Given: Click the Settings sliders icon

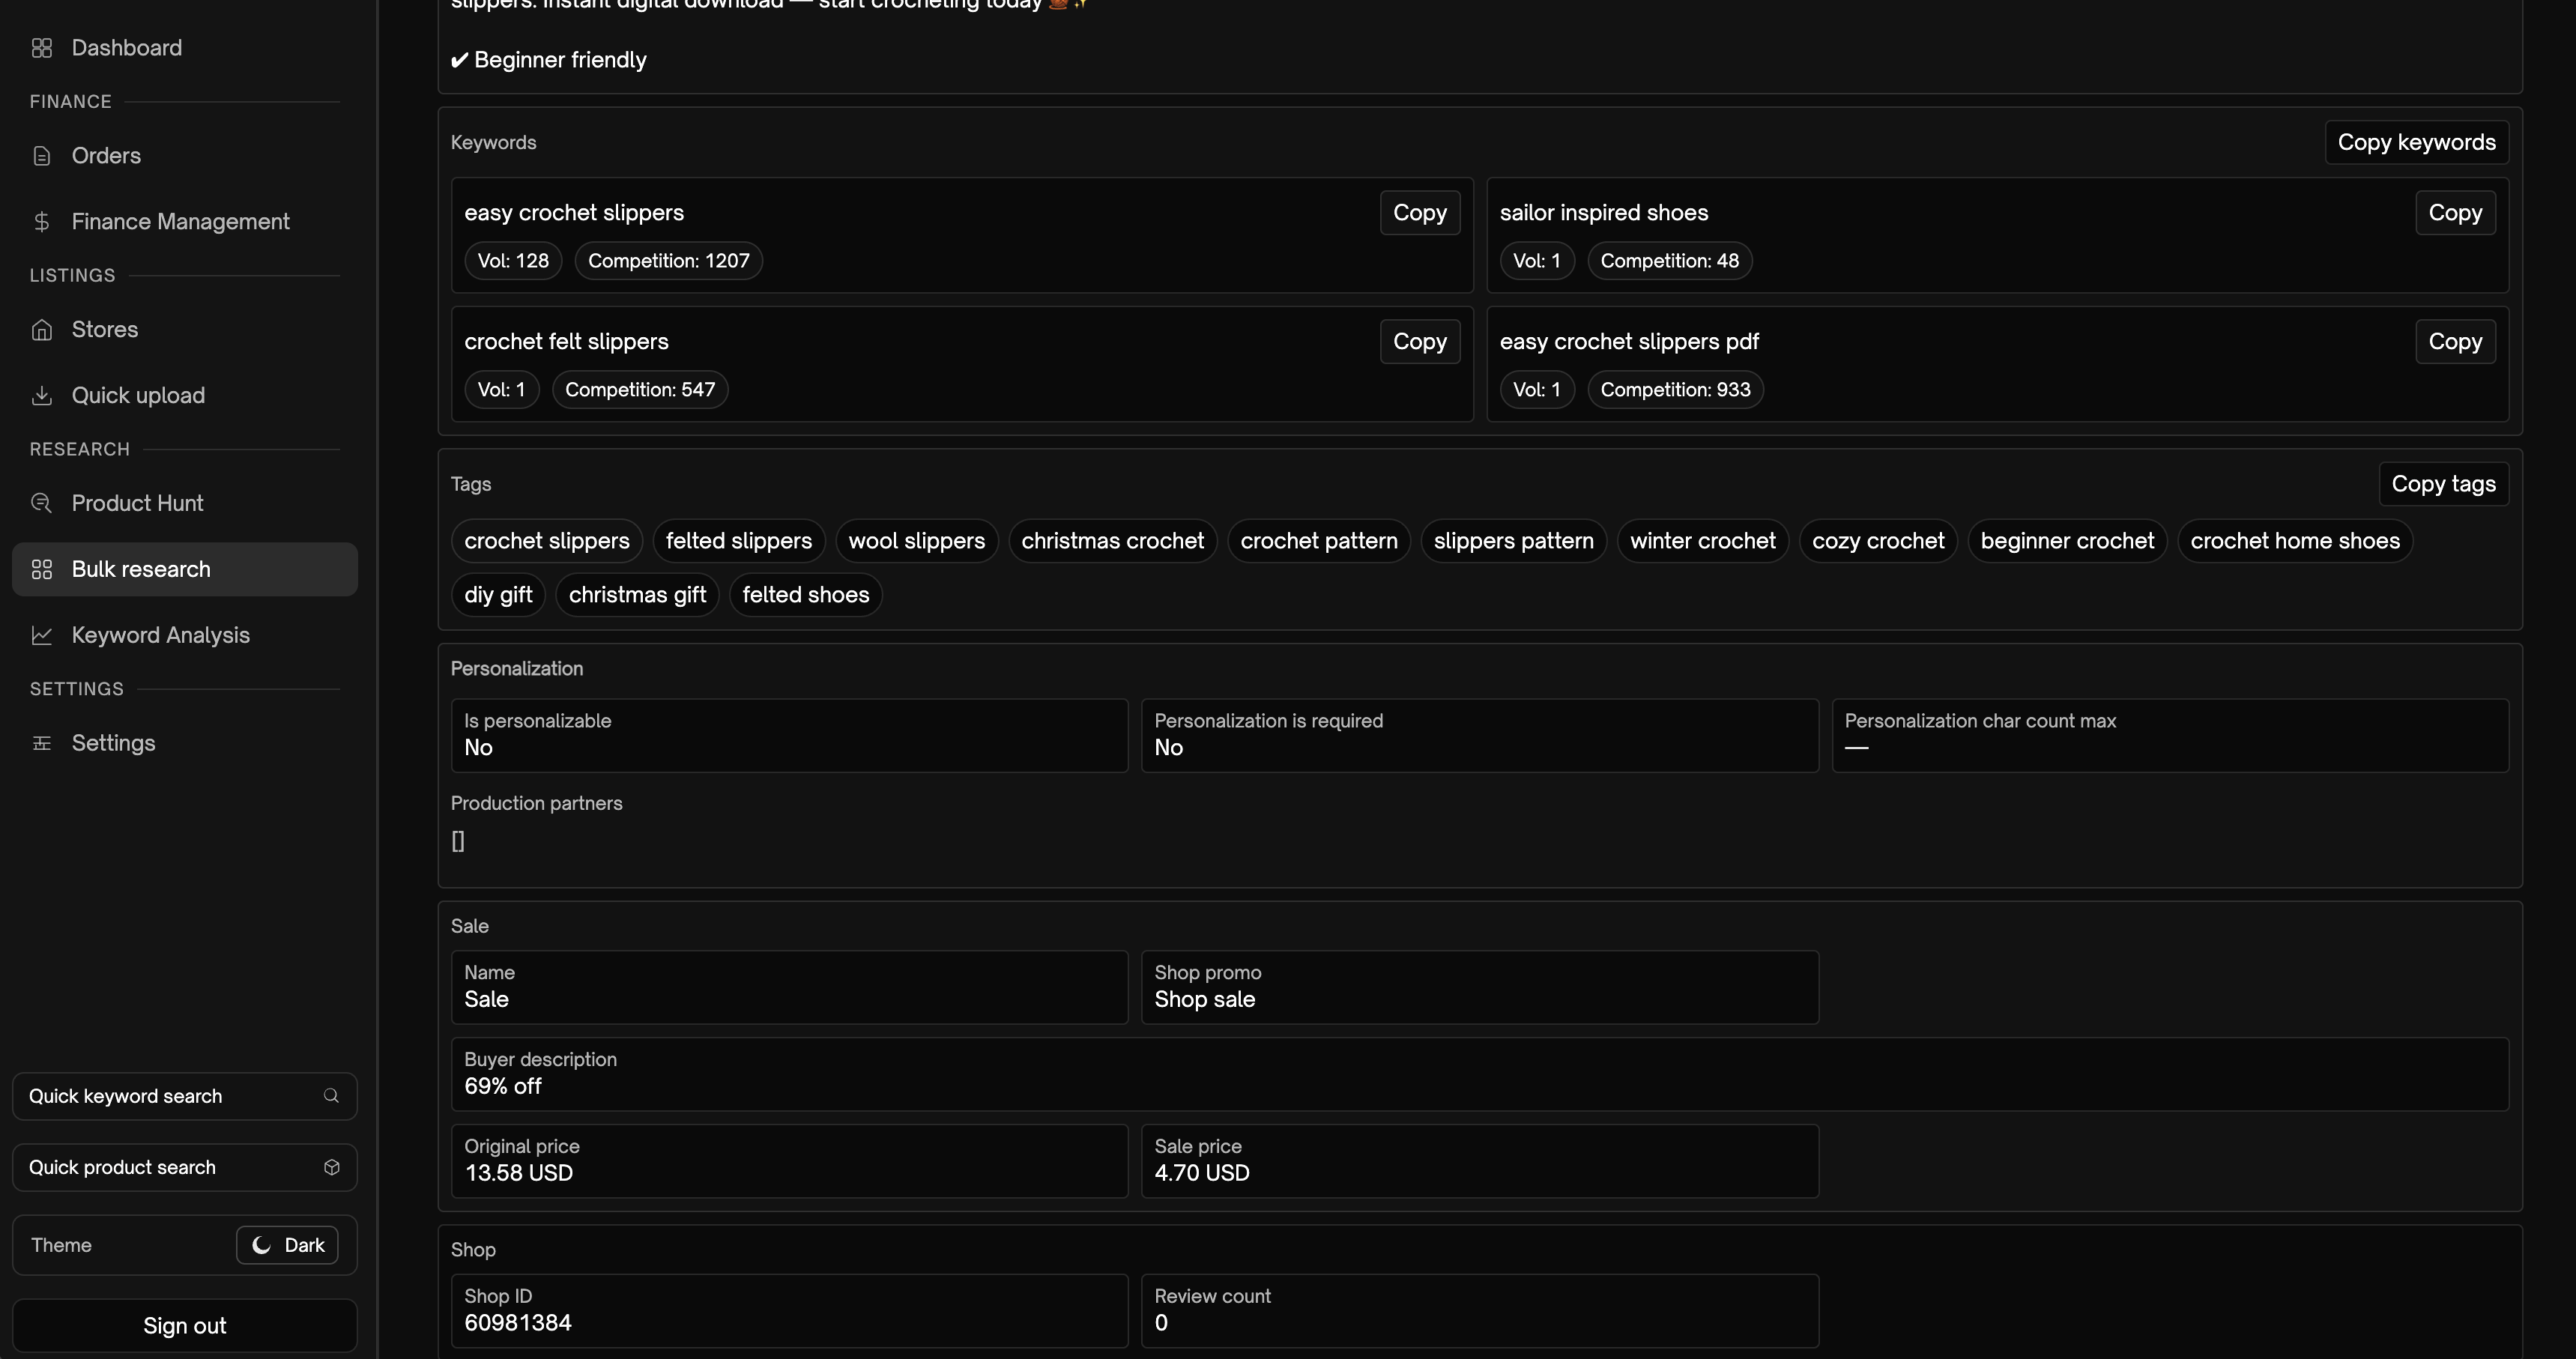Looking at the screenshot, I should 42,742.
